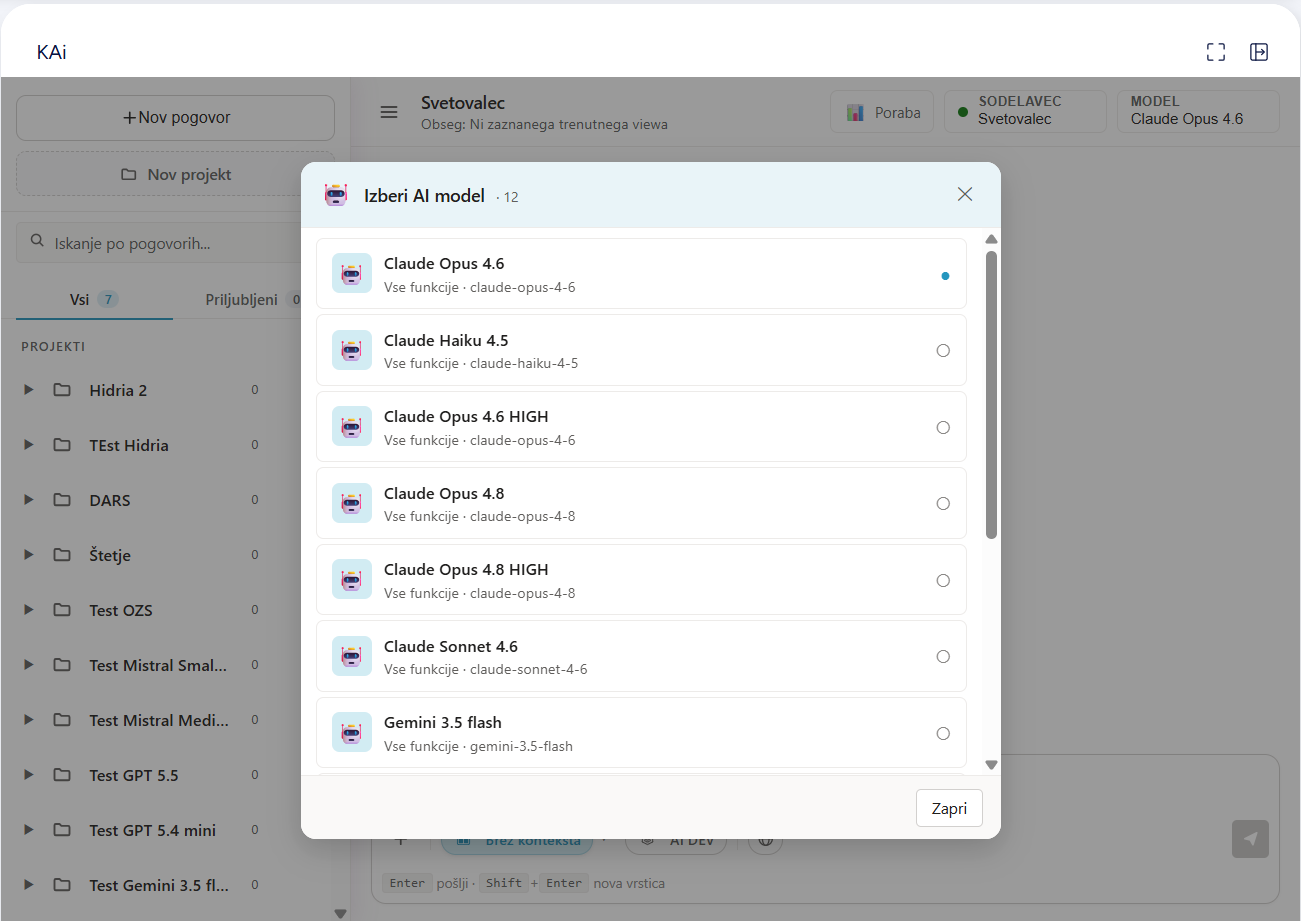This screenshot has width=1301, height=921.
Task: Click the Zapri button
Action: (949, 808)
